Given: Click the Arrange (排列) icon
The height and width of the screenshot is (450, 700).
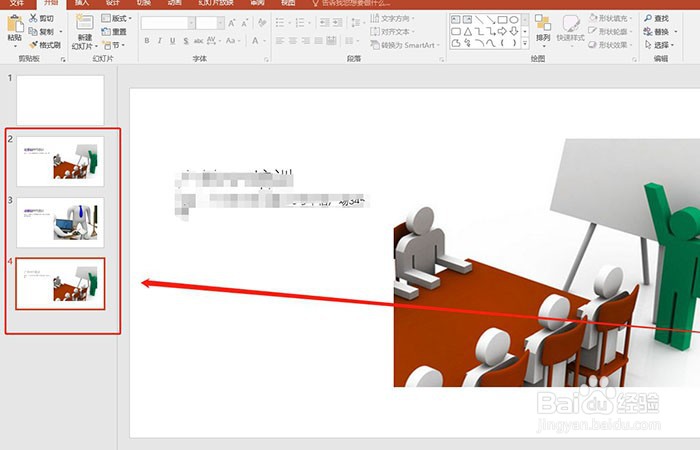Looking at the screenshot, I should click(543, 23).
